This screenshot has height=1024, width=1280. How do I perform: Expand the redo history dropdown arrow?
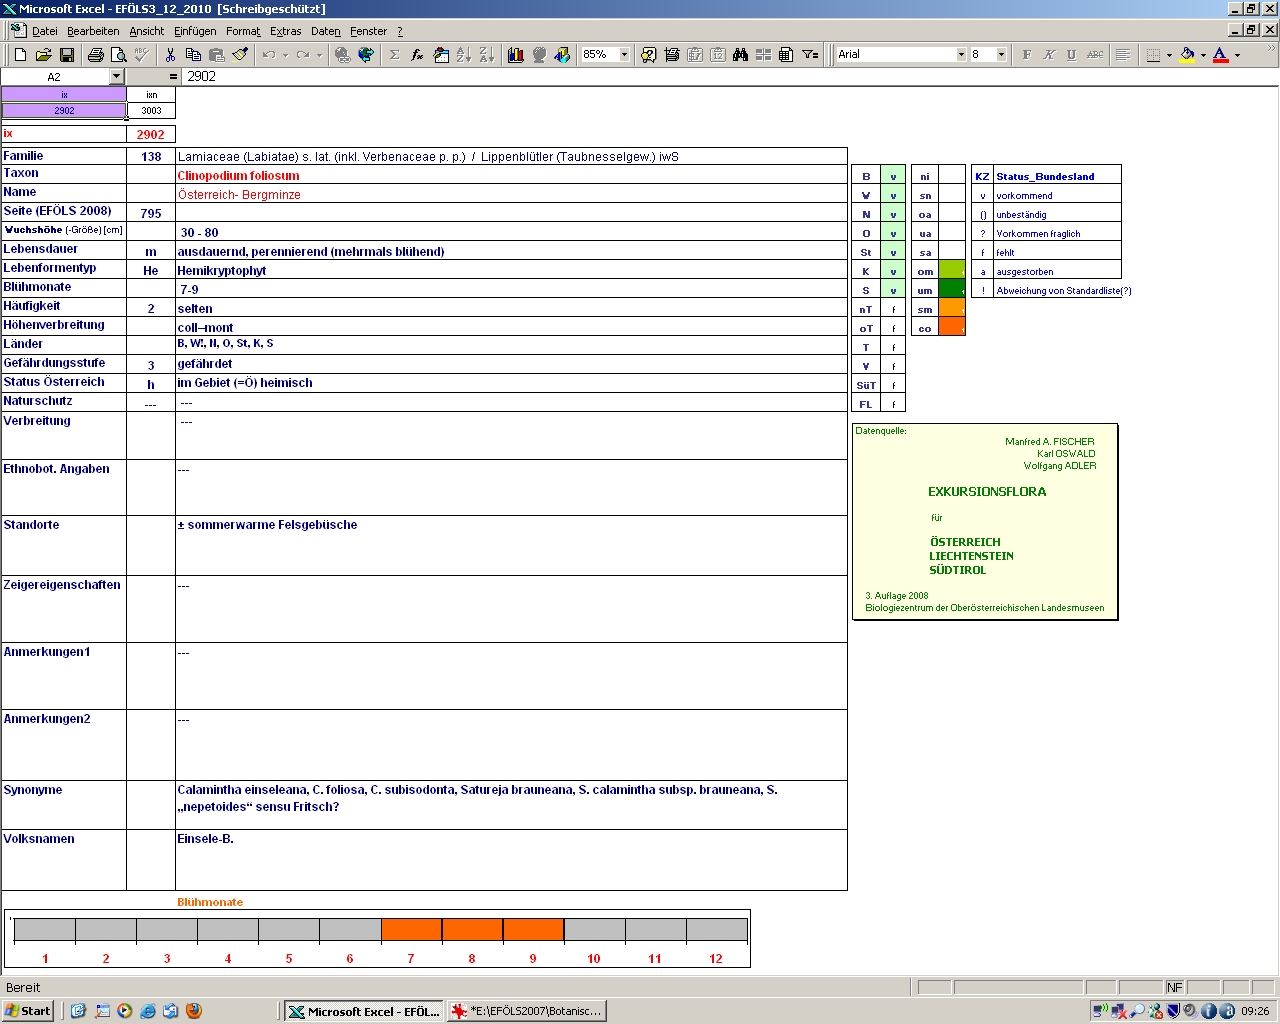click(319, 55)
